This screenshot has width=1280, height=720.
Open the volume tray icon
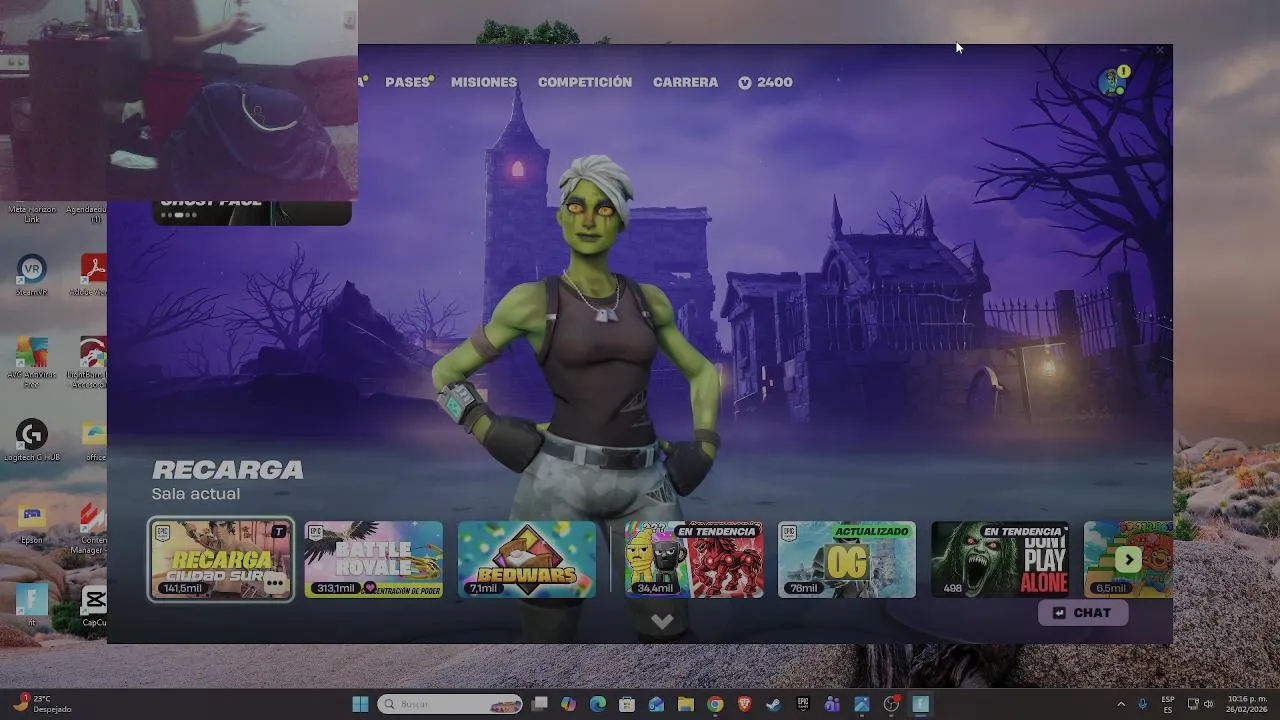coord(1209,704)
